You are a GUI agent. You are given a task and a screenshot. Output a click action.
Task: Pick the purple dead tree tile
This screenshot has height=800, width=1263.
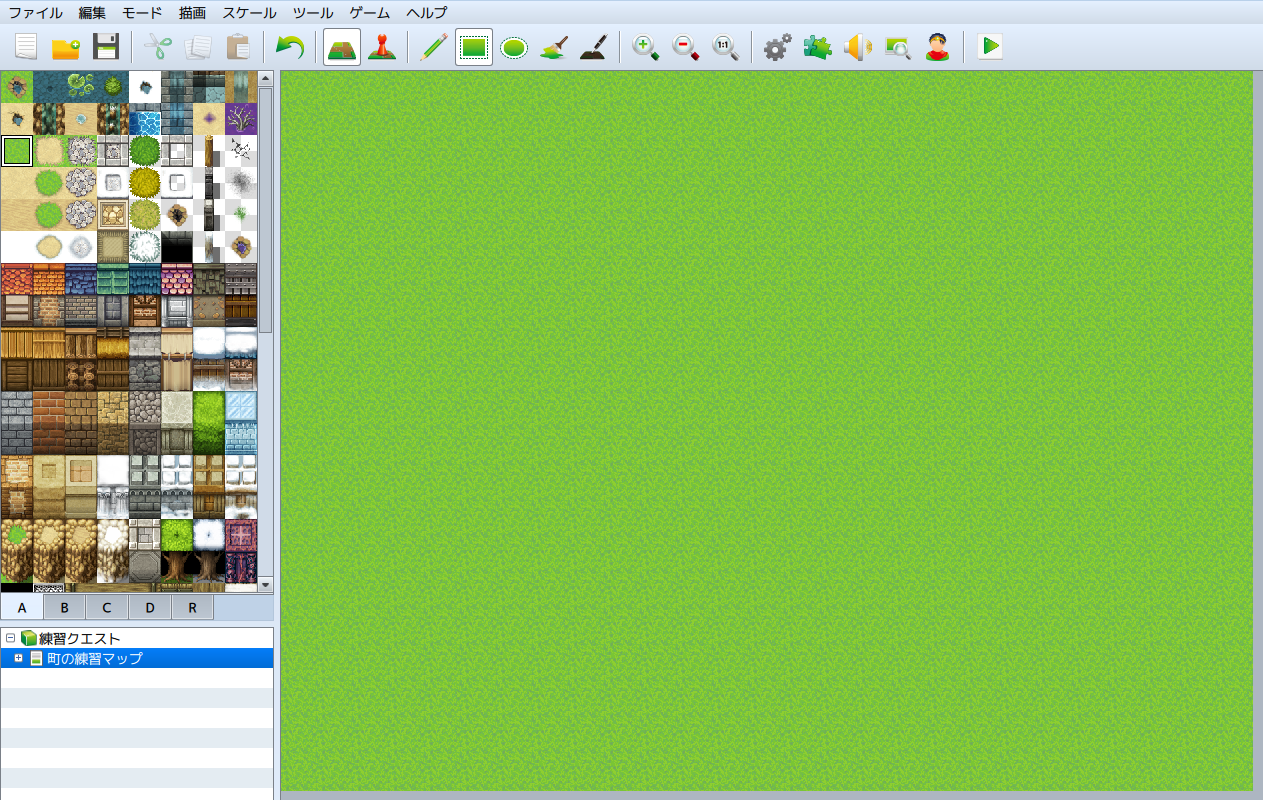point(241,119)
